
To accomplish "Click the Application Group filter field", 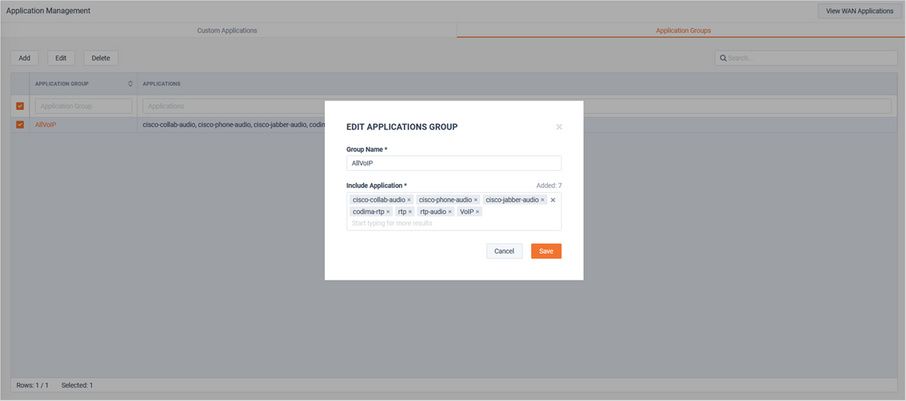I will tap(84, 106).
